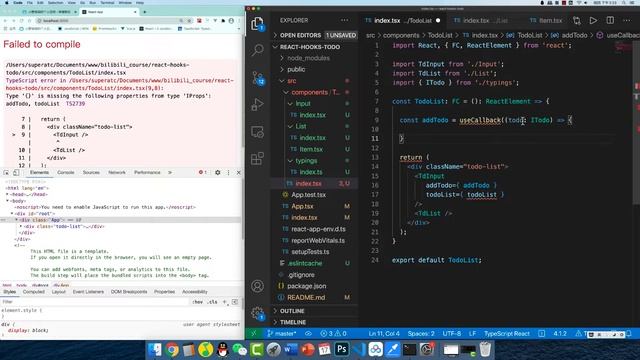Expand the node_modules folder
This screenshot has height=360, width=640.
315,58
